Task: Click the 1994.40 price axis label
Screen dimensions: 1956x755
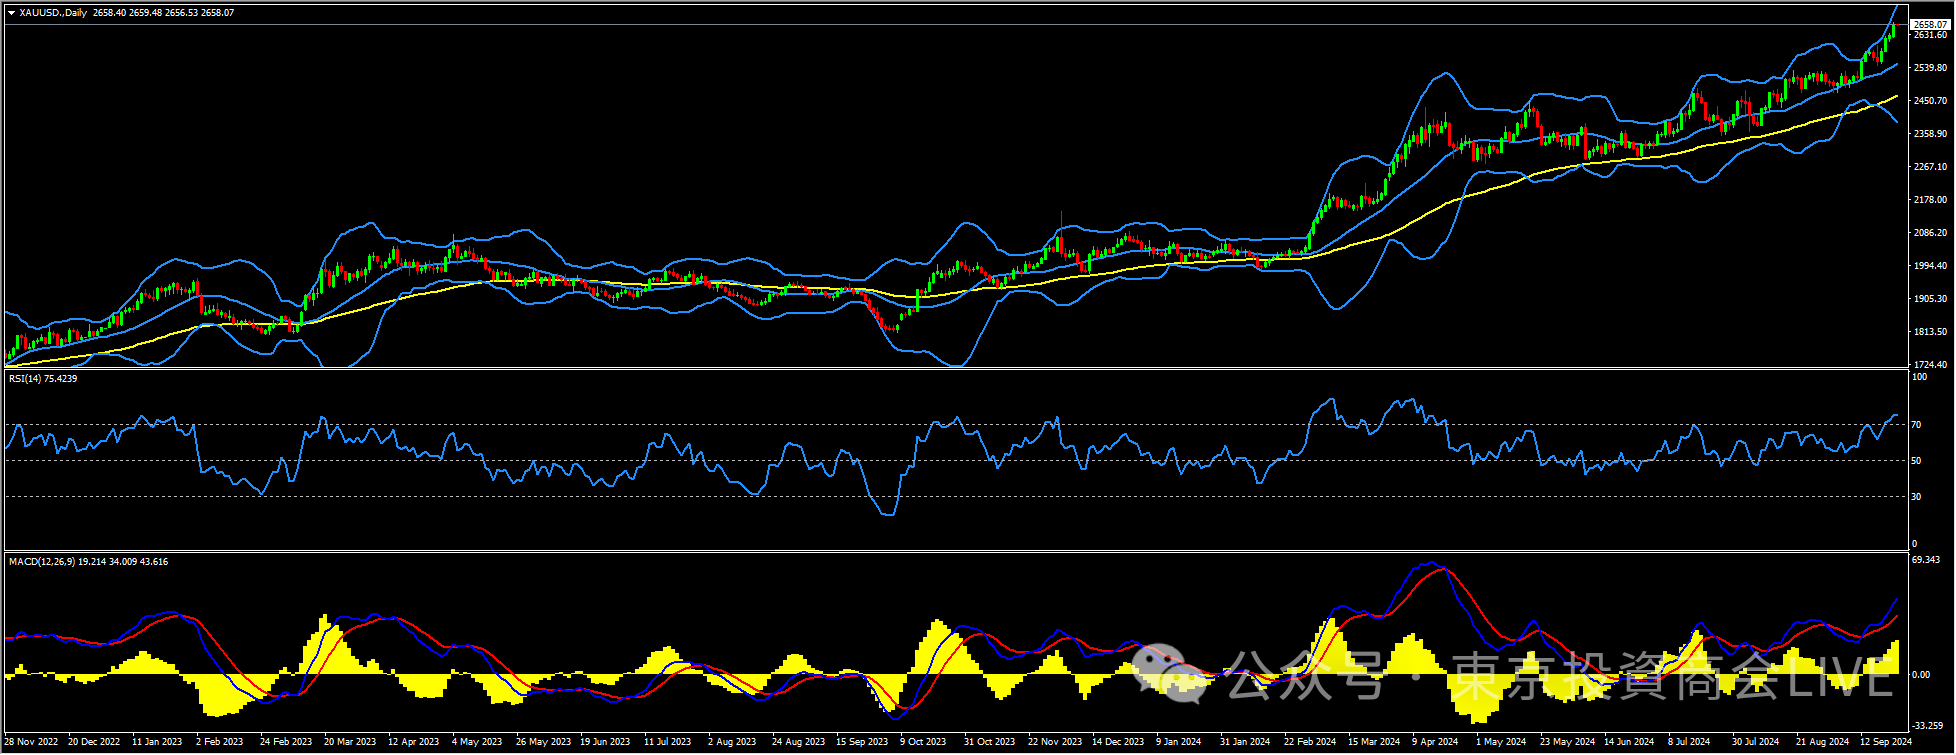Action: click(x=1929, y=266)
